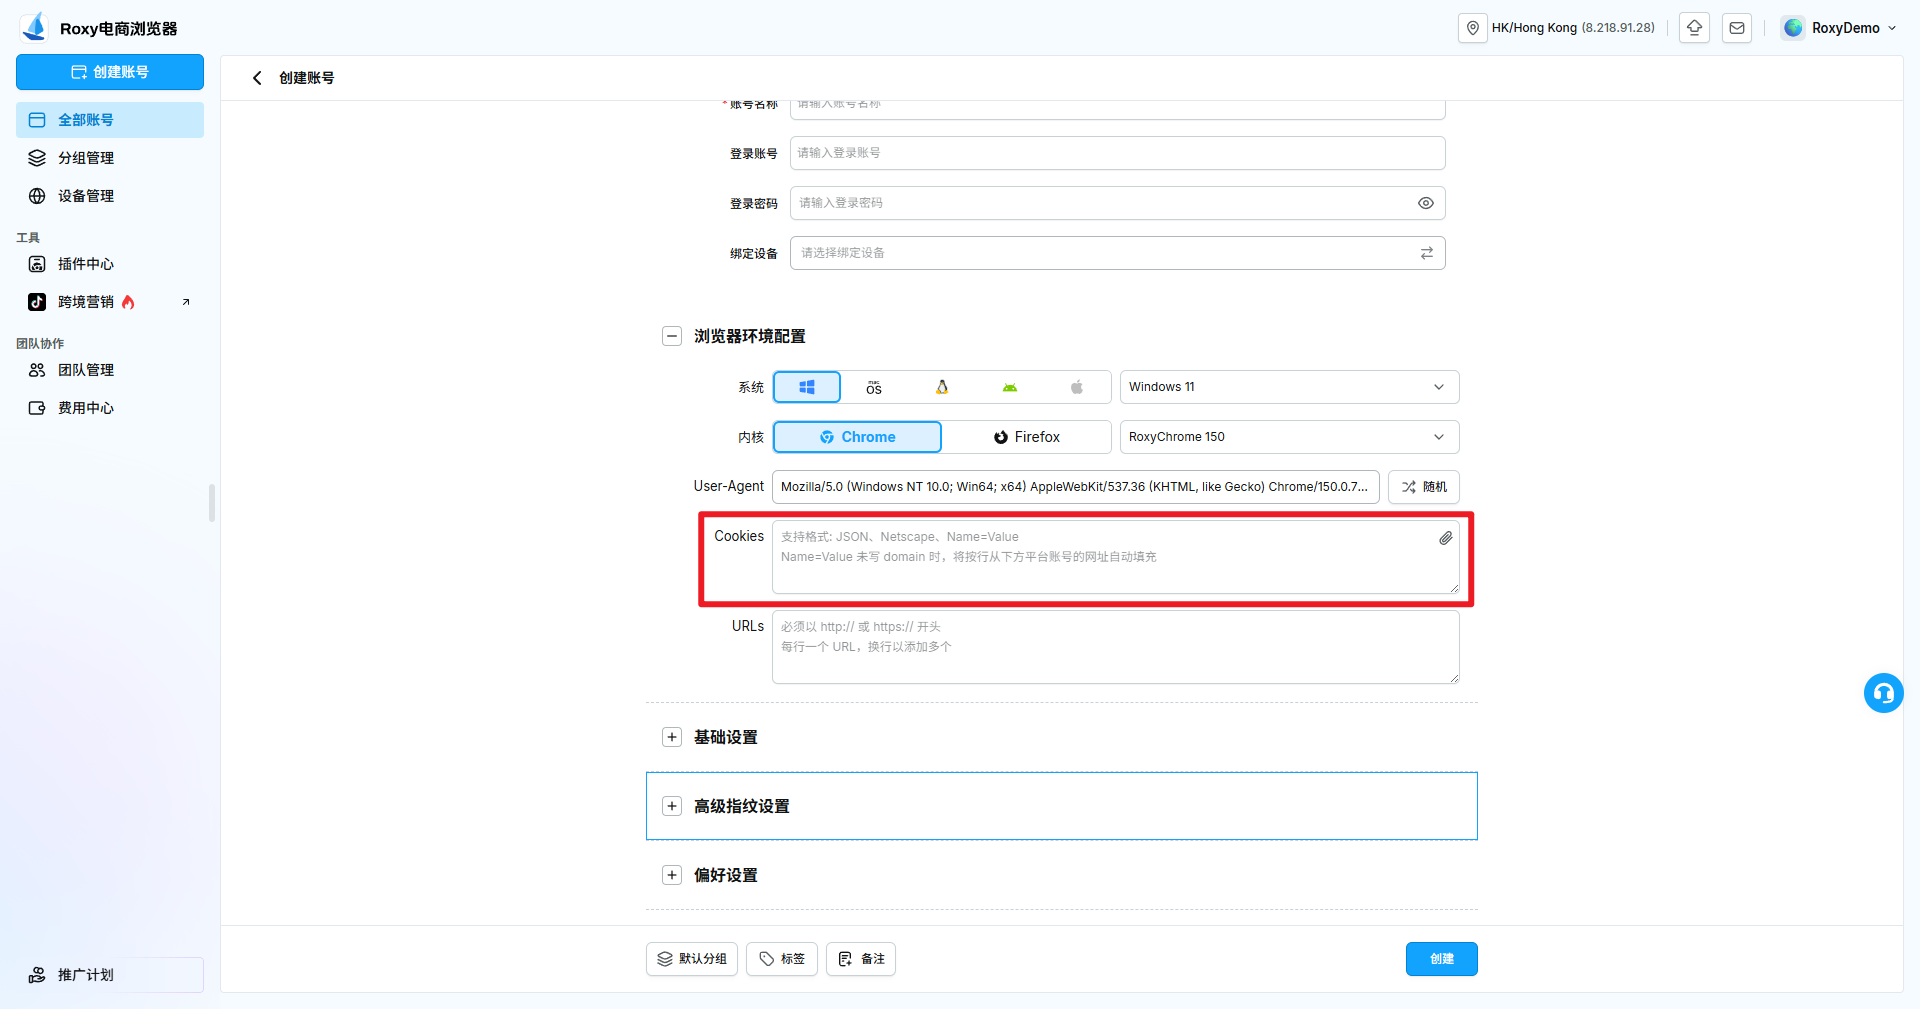This screenshot has width=1920, height=1009.
Task: Collapse the 浏览器环境配置 section
Action: [672, 336]
